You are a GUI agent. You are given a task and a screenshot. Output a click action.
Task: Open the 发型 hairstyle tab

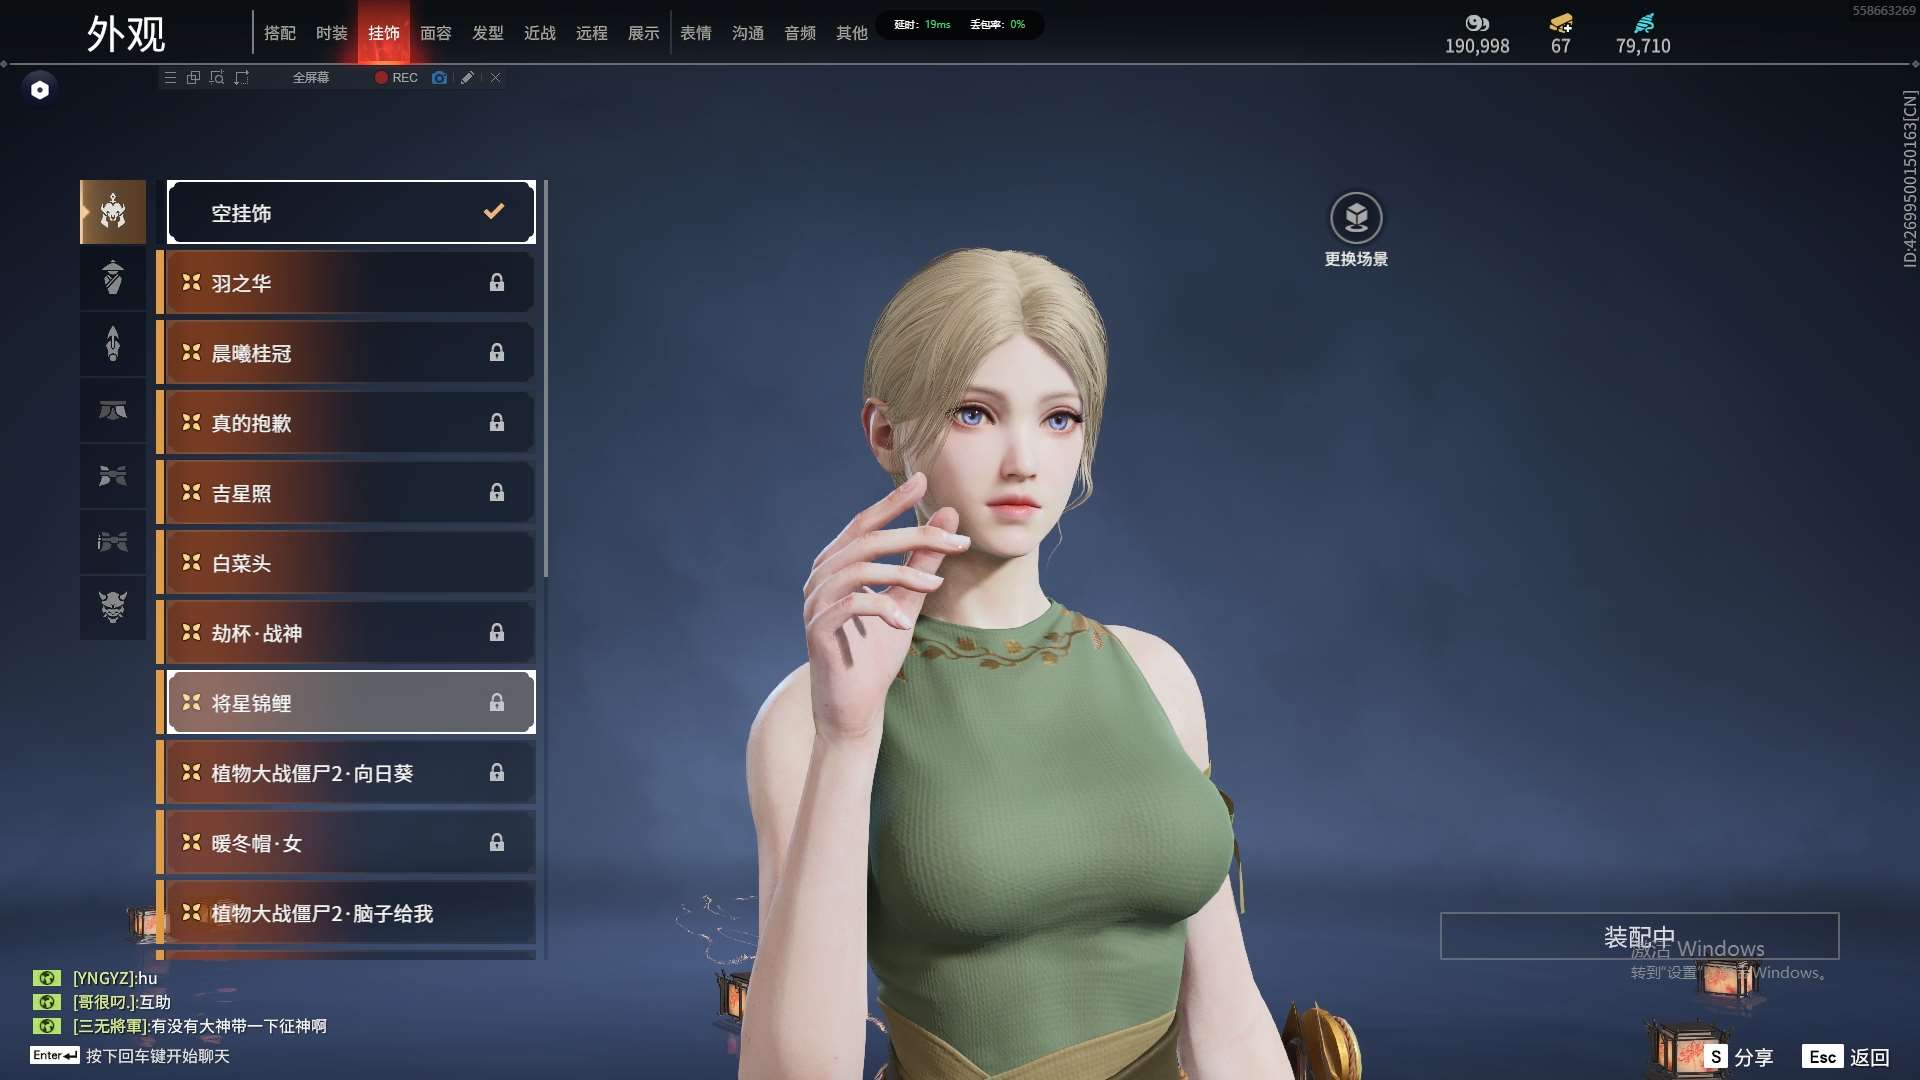tap(487, 34)
